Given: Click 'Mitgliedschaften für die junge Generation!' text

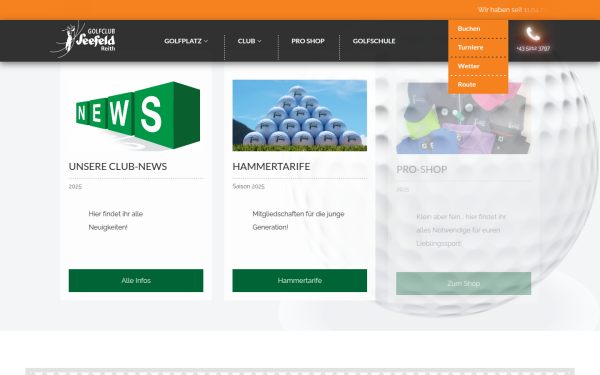Looking at the screenshot, I should (x=298, y=220).
